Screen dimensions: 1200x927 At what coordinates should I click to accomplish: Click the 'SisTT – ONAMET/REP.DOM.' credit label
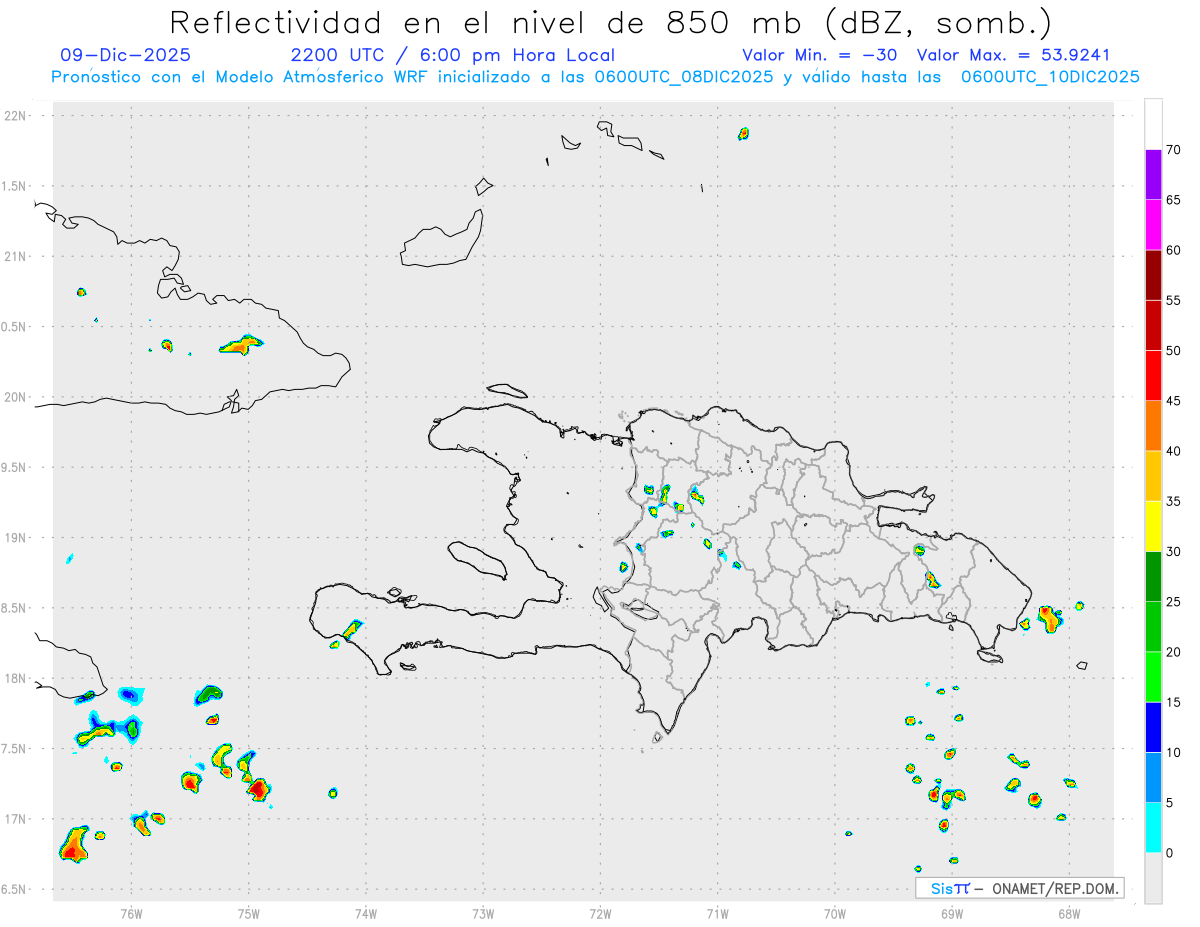1020,888
